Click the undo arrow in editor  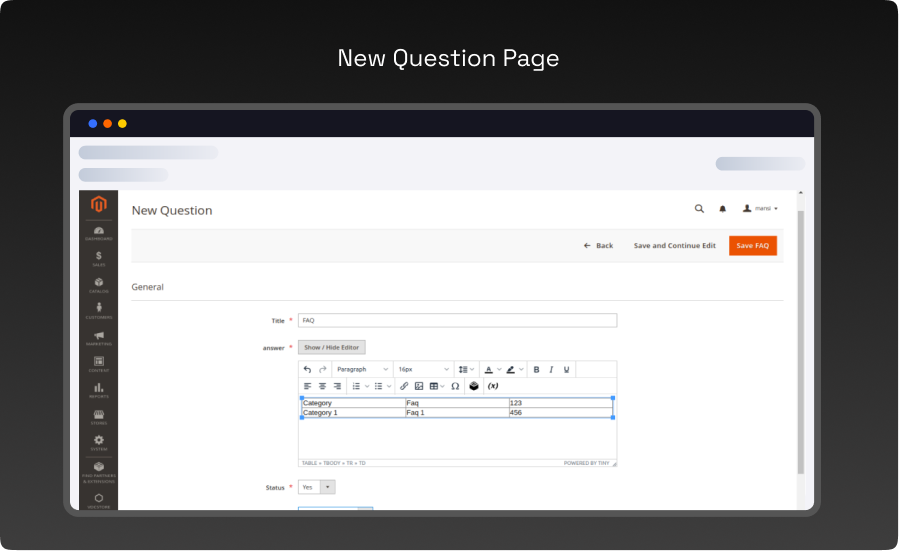[307, 369]
